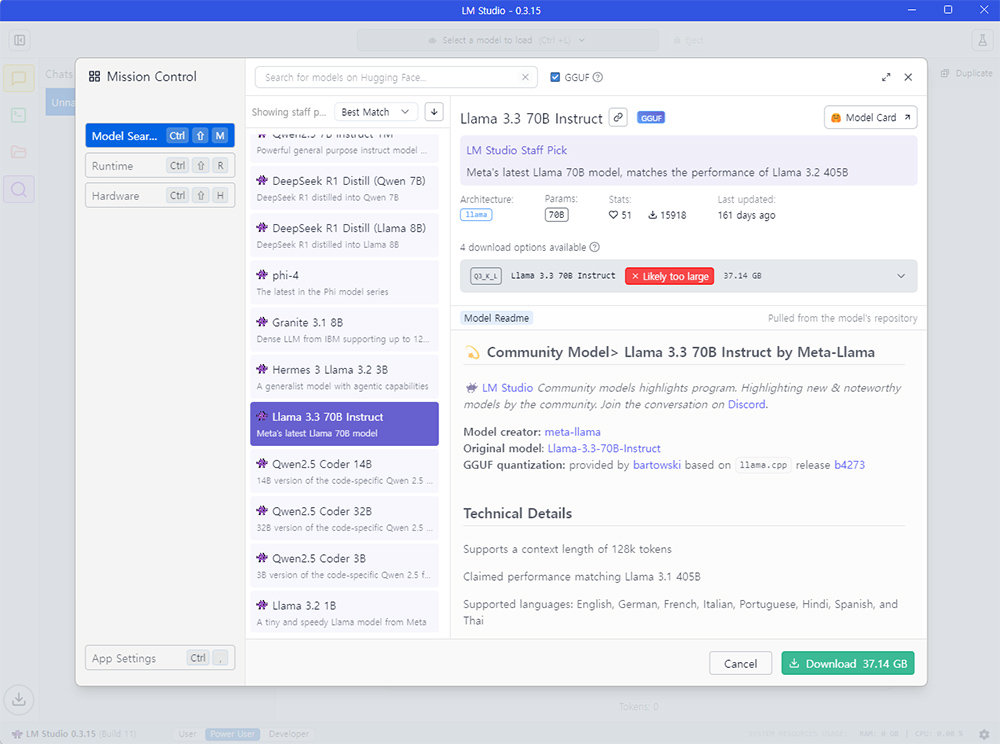Click the GGUF help question mark icon
The width and height of the screenshot is (1000, 744).
tap(598, 77)
